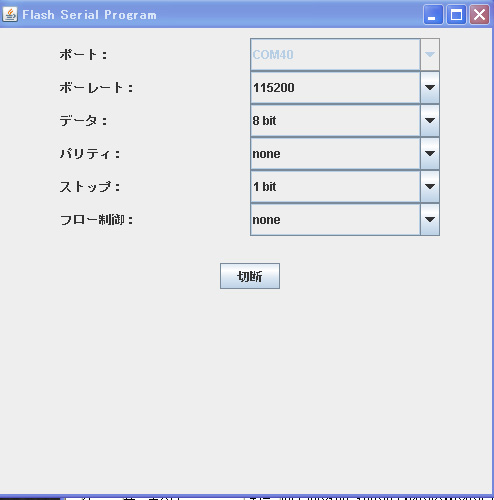Click the parity field showing none

click(335, 154)
